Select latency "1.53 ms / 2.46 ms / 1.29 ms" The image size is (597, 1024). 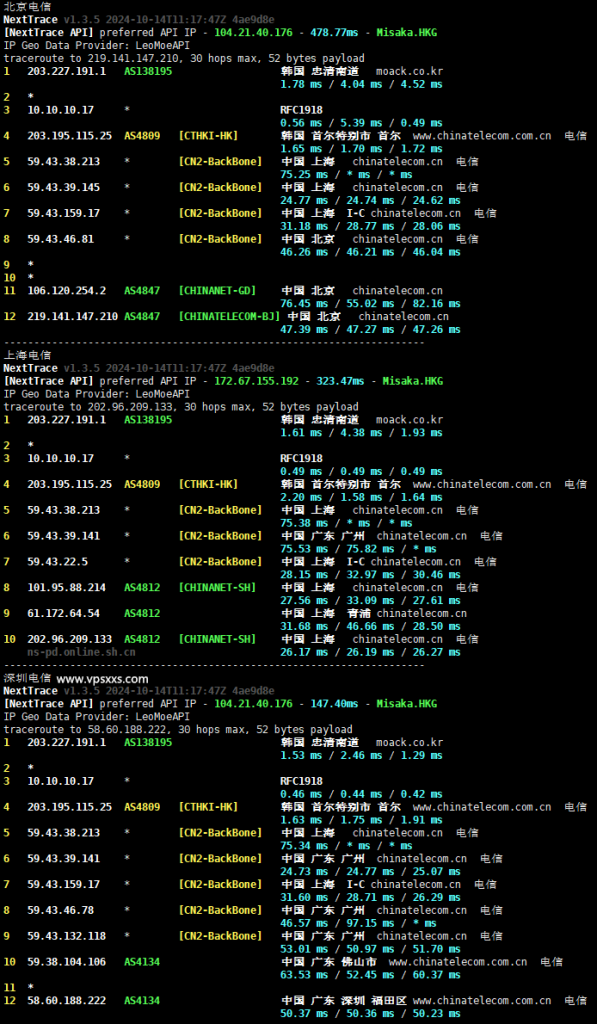coord(361,755)
